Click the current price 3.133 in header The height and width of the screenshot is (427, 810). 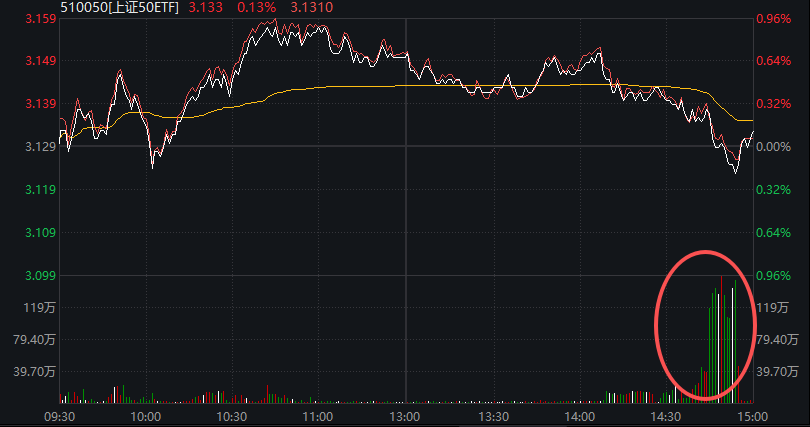coord(205,8)
